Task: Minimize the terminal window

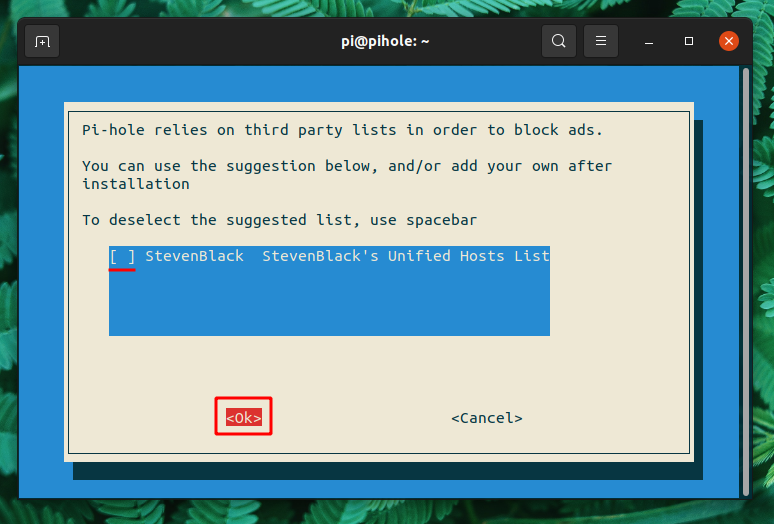Action: (649, 41)
